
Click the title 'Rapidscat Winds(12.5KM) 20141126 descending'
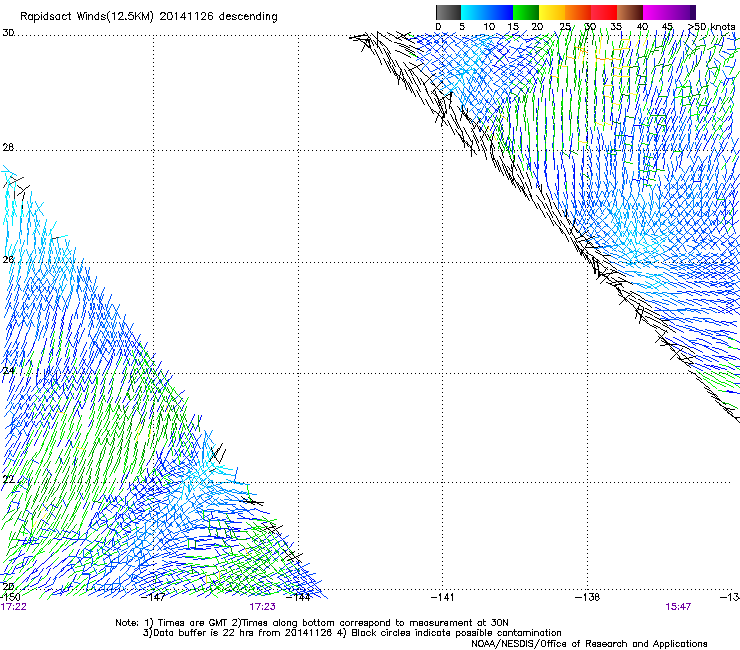(x=149, y=17)
